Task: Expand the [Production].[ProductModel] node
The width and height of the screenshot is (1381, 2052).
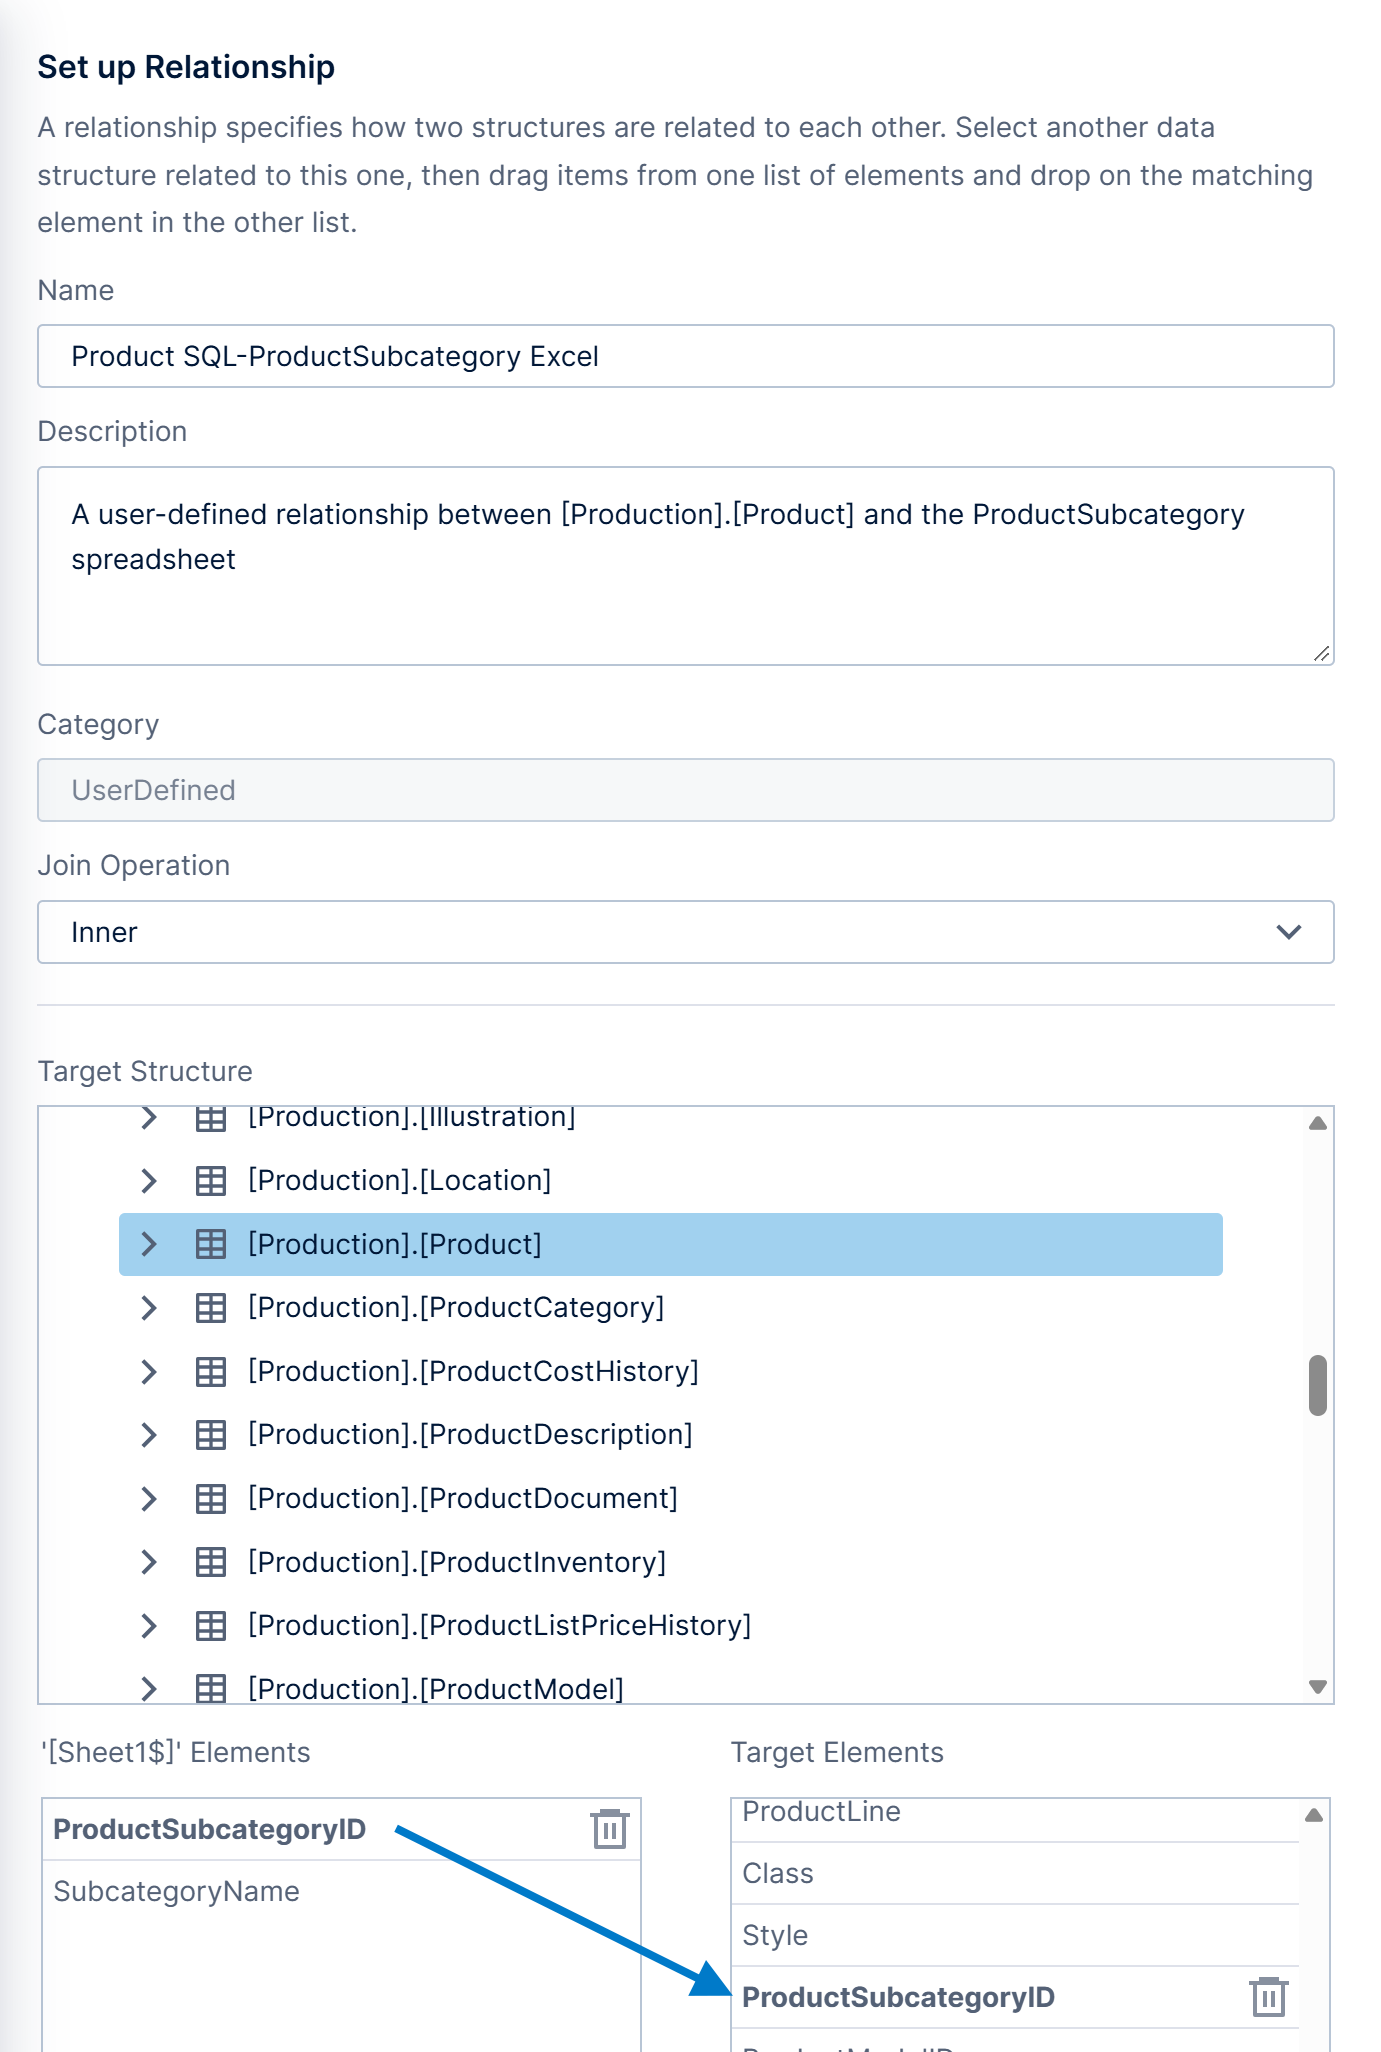Action: click(x=149, y=1689)
